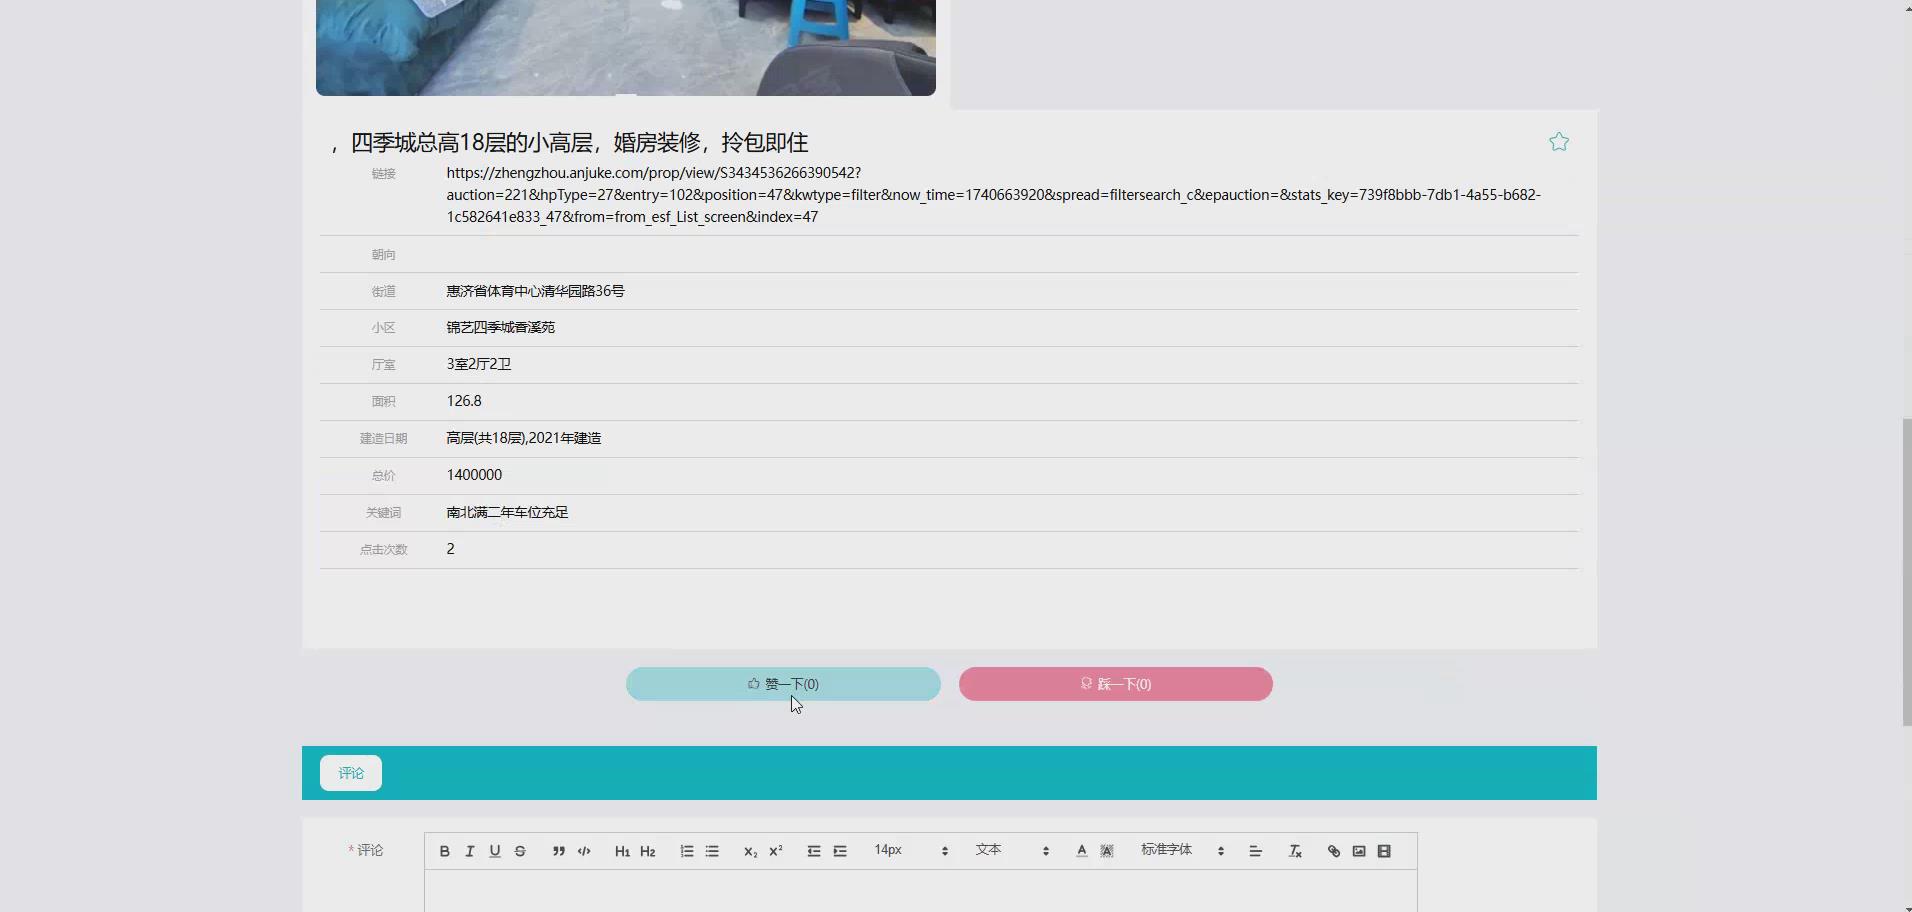Screen dimensions: 1912x912
Task: Open the anjuke listing URL link
Action: 993,195
